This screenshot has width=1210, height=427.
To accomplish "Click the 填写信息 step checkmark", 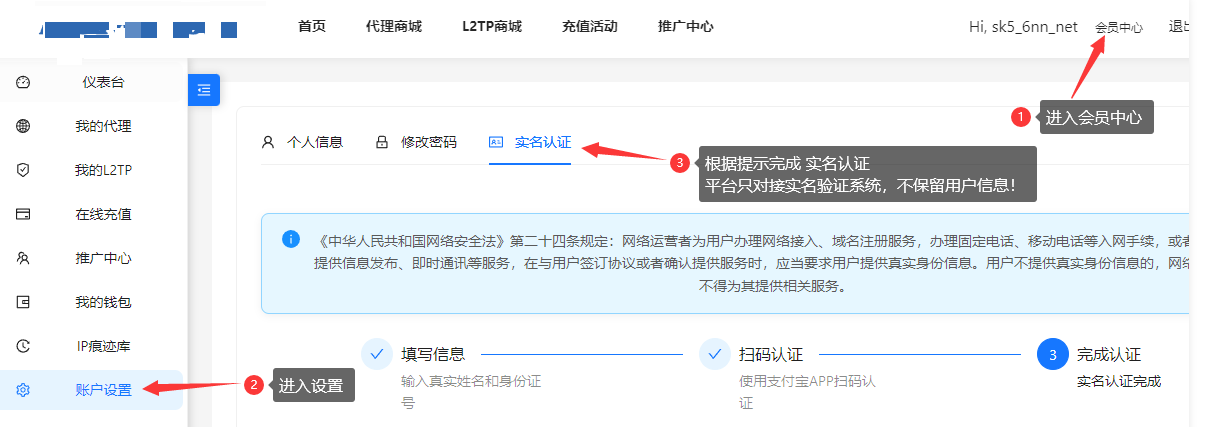I will pyautogui.click(x=377, y=354).
